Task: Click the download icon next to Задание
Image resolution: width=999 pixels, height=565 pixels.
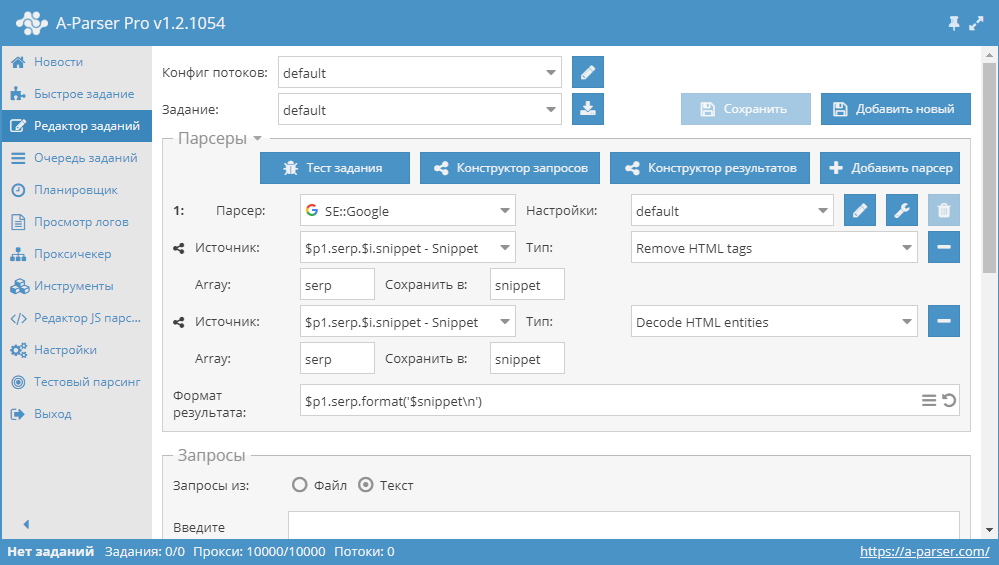Action: [x=587, y=109]
